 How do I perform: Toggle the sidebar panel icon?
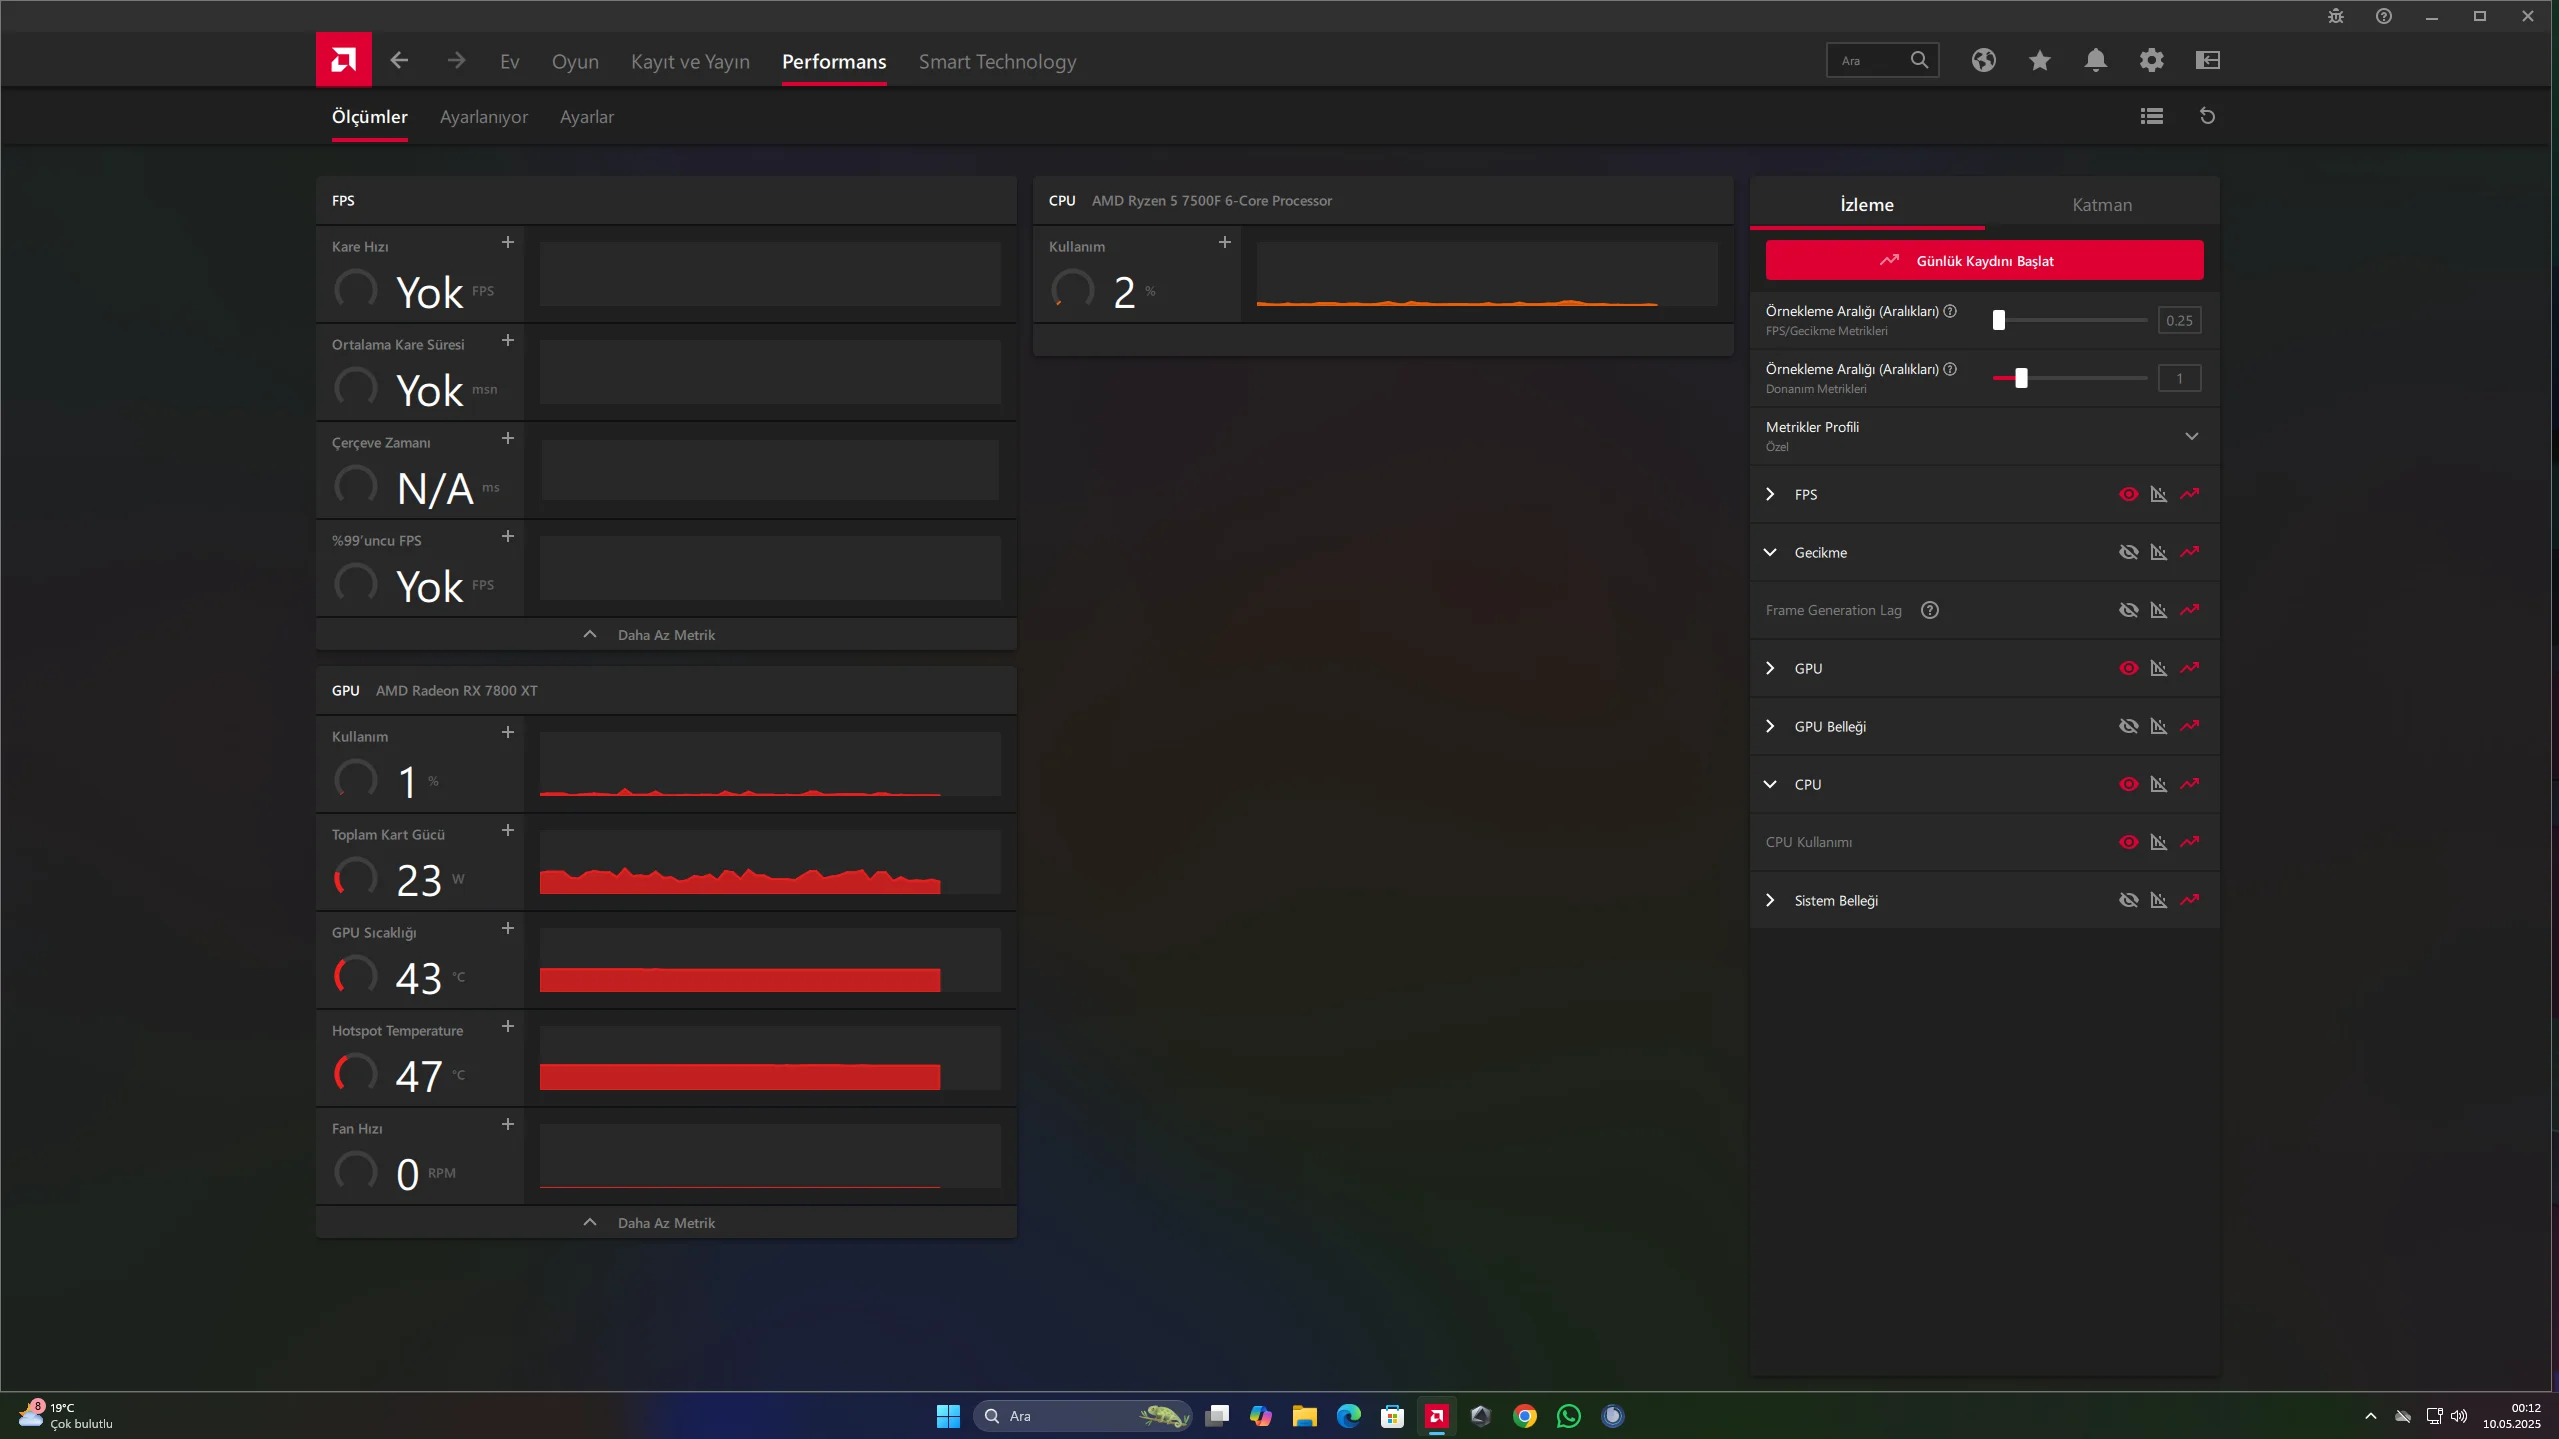pyautogui.click(x=2207, y=60)
